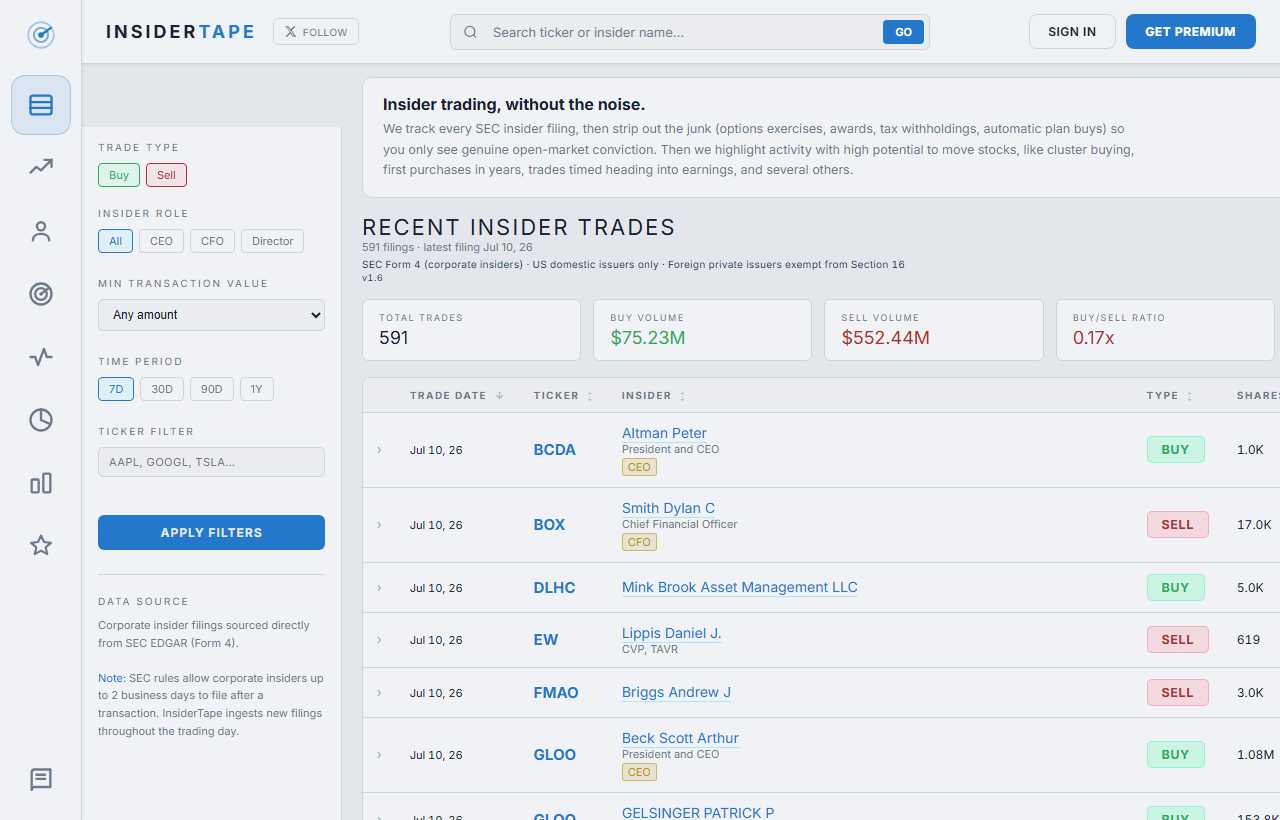This screenshot has width=1280, height=820.
Task: Open the Min Transaction Value dropdown
Action: click(211, 315)
